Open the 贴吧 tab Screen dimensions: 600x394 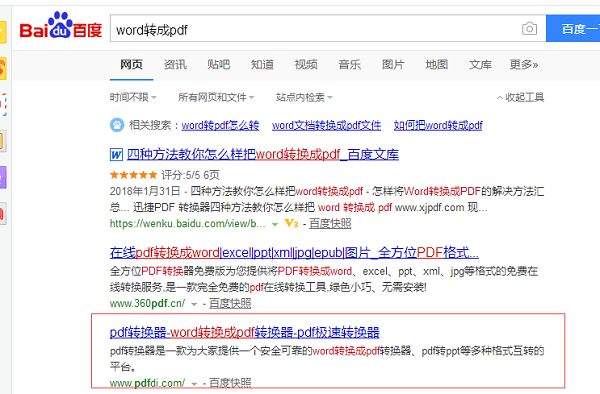click(x=218, y=65)
